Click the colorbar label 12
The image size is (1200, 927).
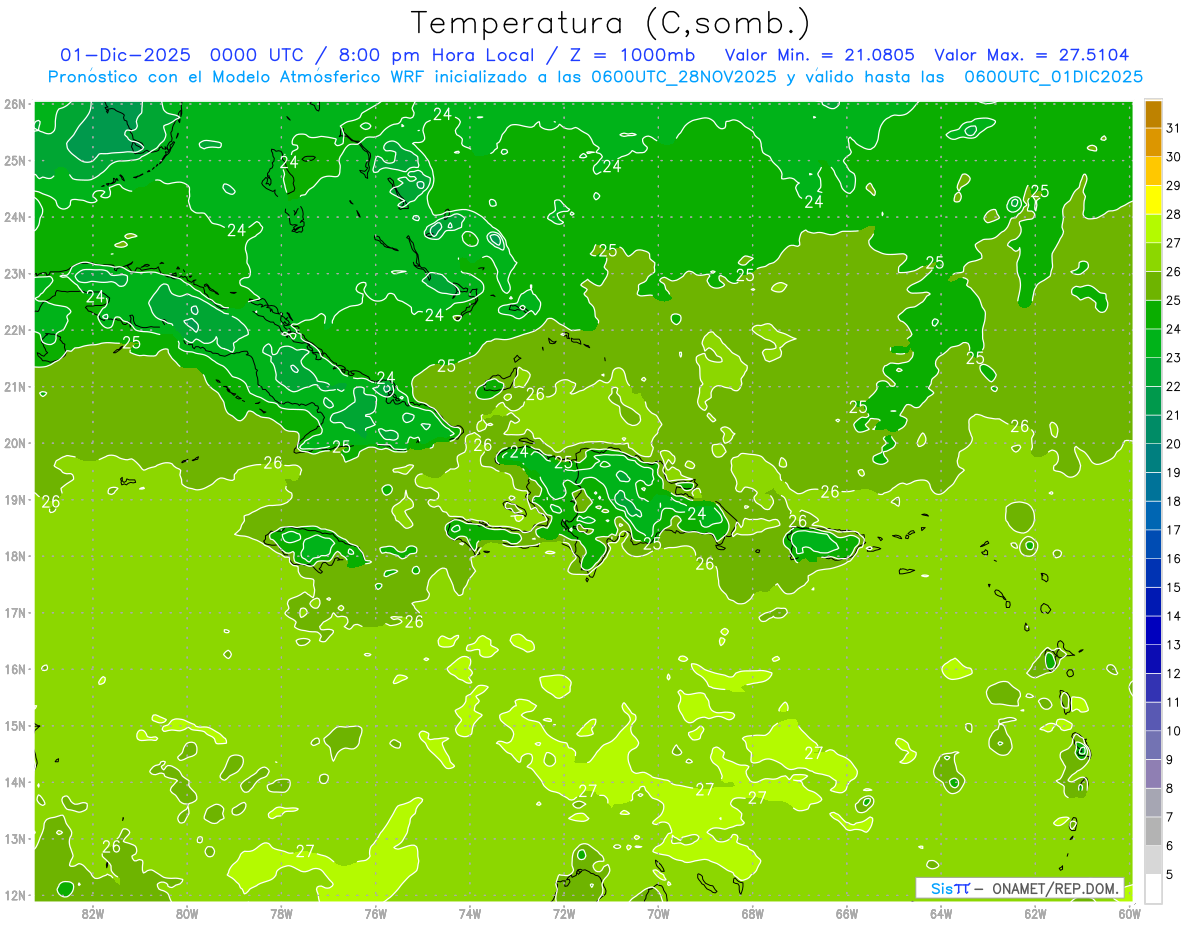[1173, 674]
